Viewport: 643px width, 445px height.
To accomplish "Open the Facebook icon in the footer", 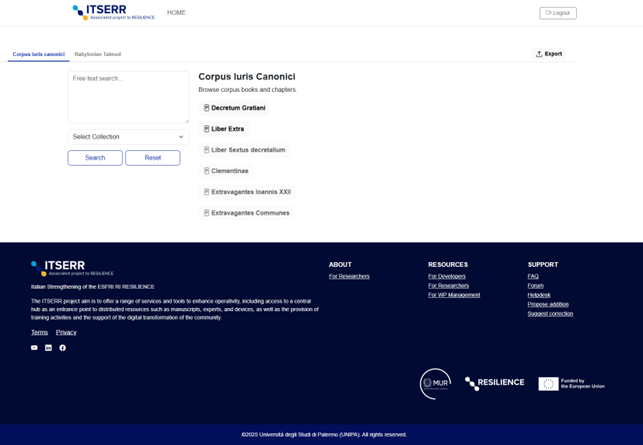I will 62,348.
